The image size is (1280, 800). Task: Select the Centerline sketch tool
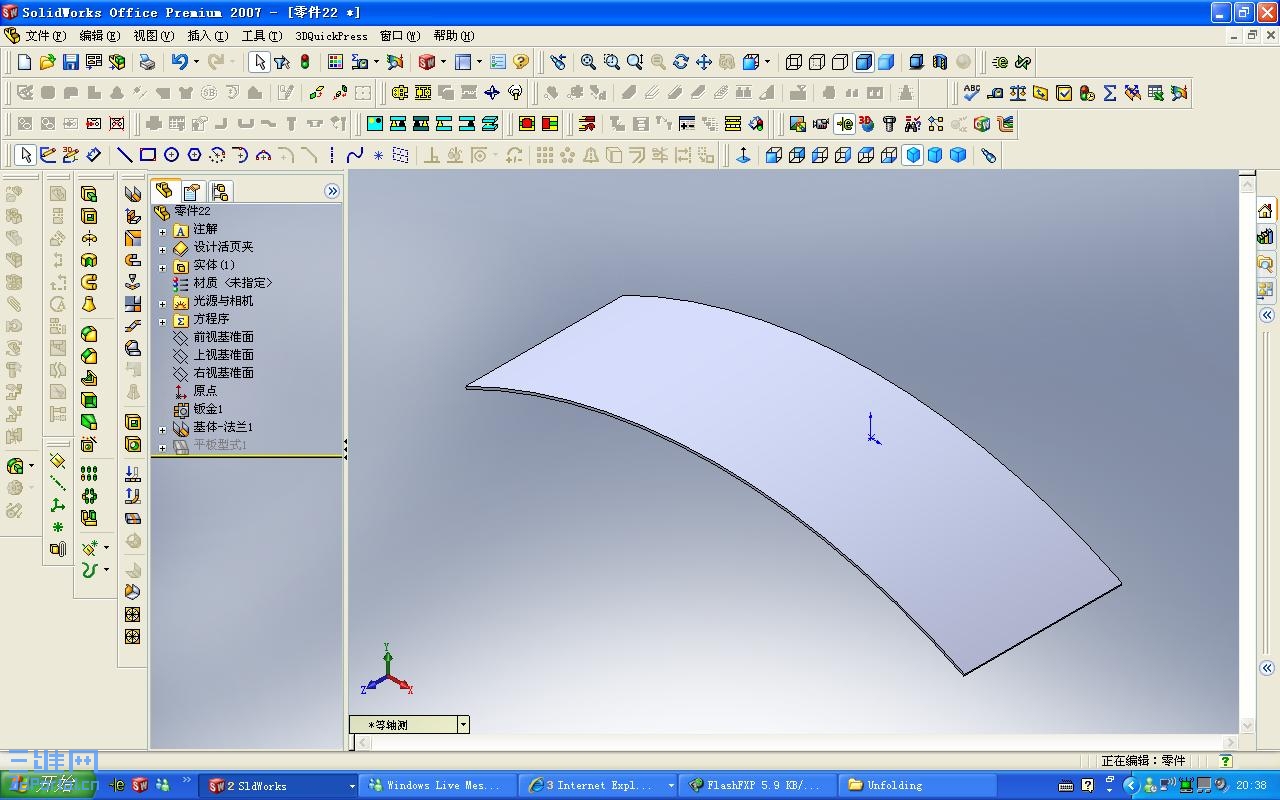[x=332, y=155]
